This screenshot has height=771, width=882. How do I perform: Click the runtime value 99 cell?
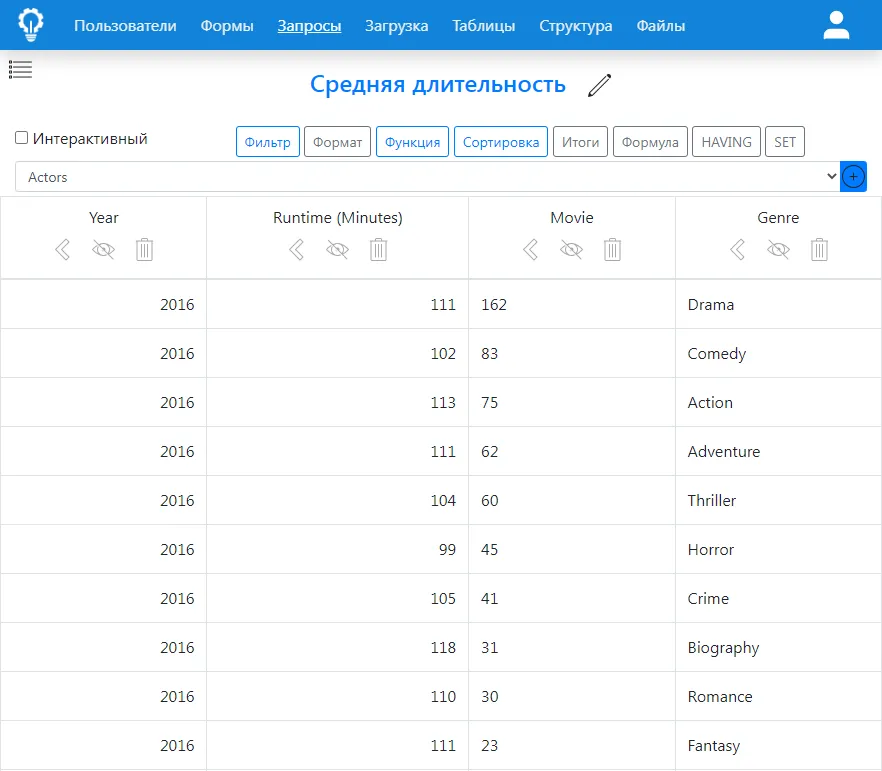point(338,549)
